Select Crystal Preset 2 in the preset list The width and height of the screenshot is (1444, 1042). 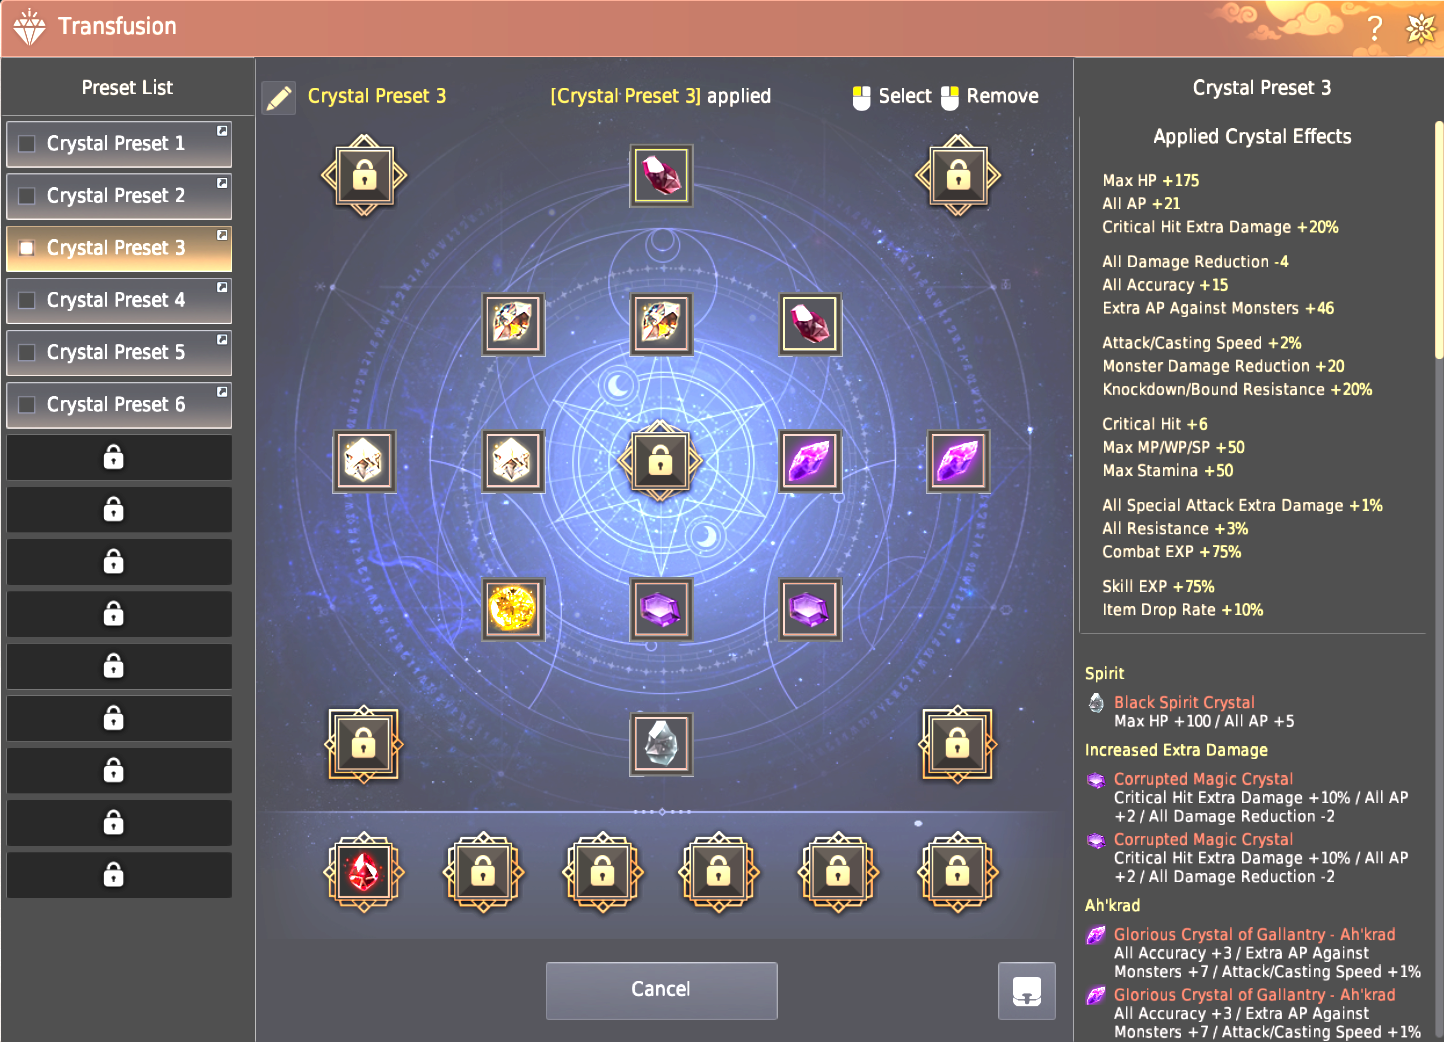tap(119, 196)
